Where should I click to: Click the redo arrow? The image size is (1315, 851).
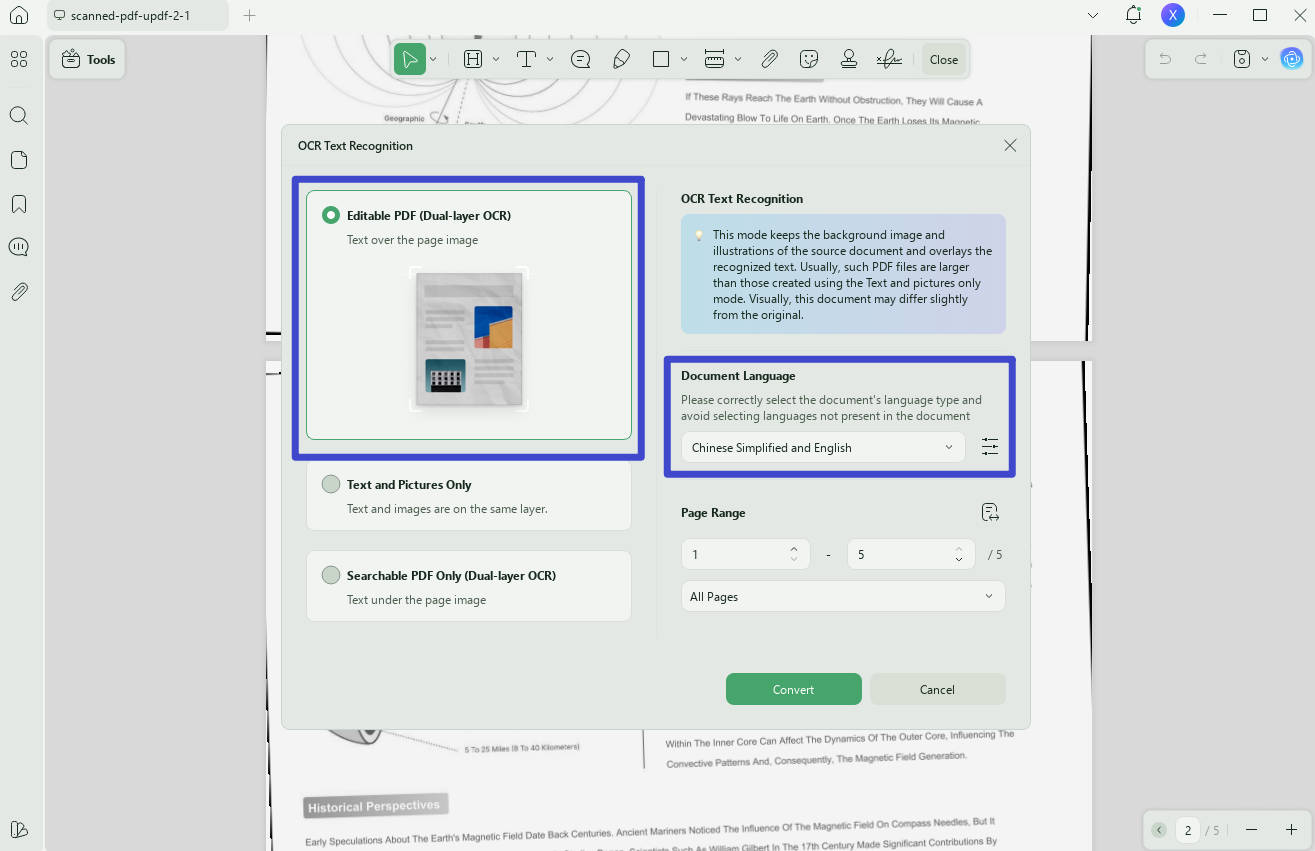click(1200, 59)
